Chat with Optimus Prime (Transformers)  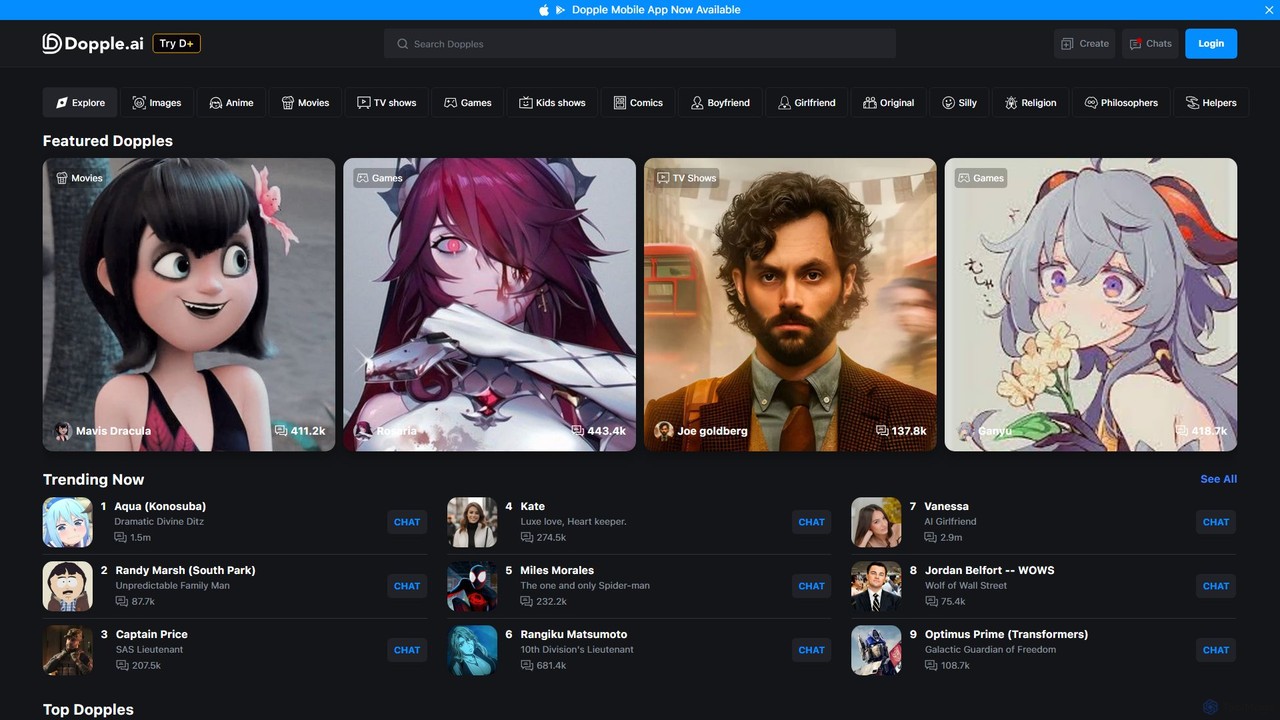coord(1216,650)
